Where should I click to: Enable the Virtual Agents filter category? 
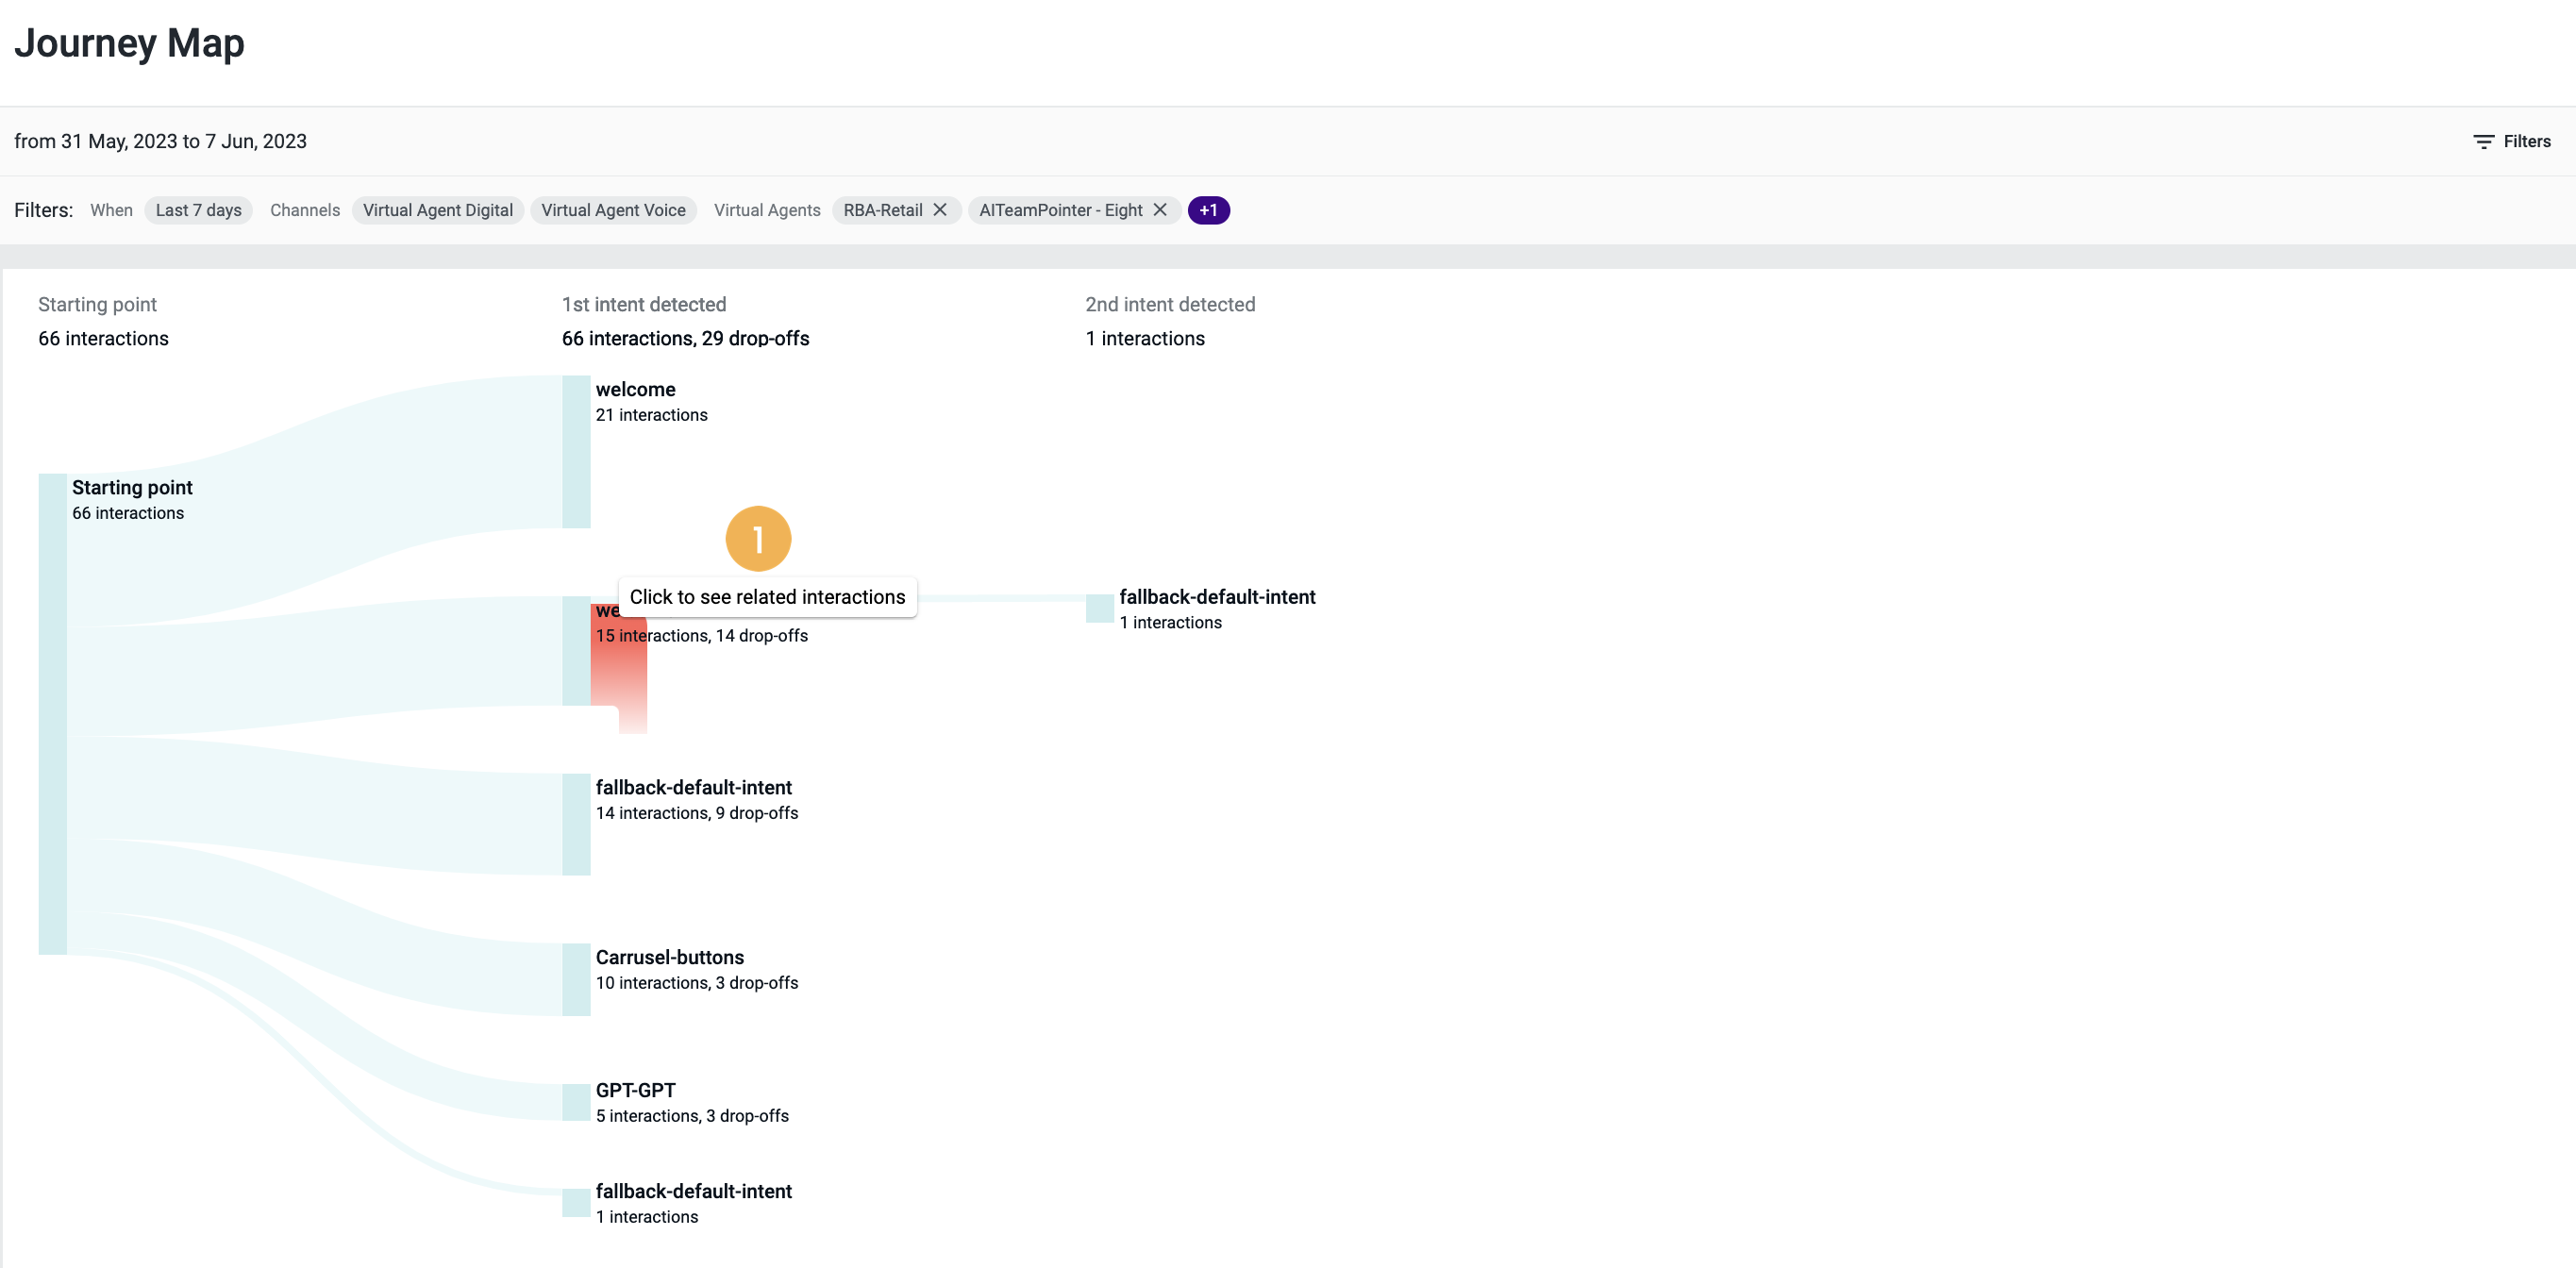point(766,210)
